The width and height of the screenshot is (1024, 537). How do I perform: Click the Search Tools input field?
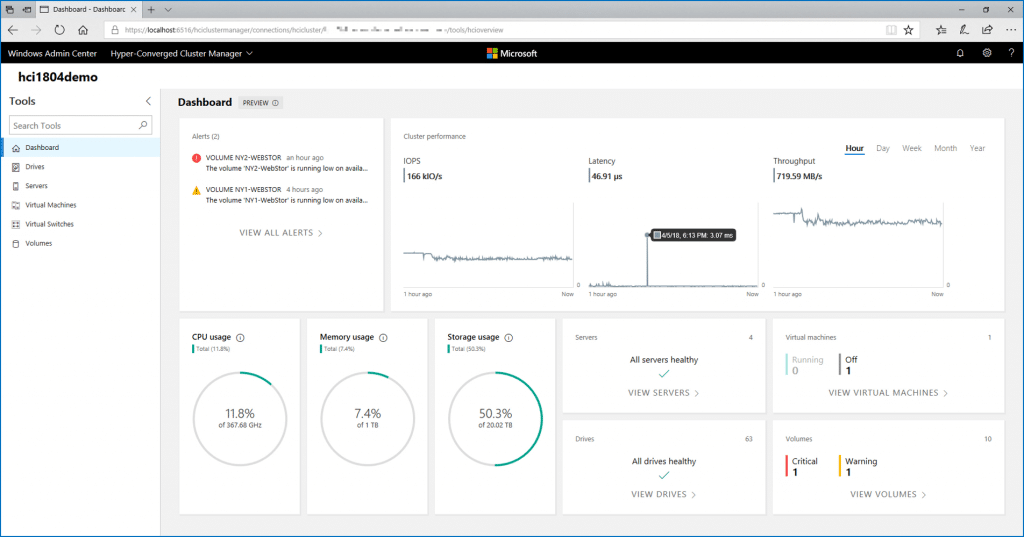(x=80, y=125)
